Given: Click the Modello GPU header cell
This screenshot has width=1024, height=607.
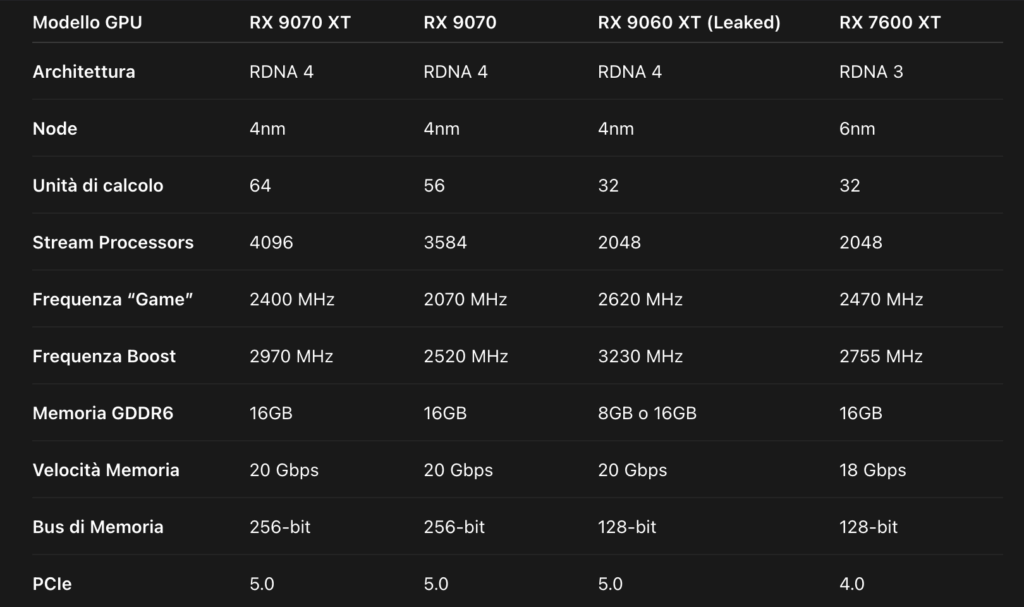Looking at the screenshot, I should [x=87, y=23].
